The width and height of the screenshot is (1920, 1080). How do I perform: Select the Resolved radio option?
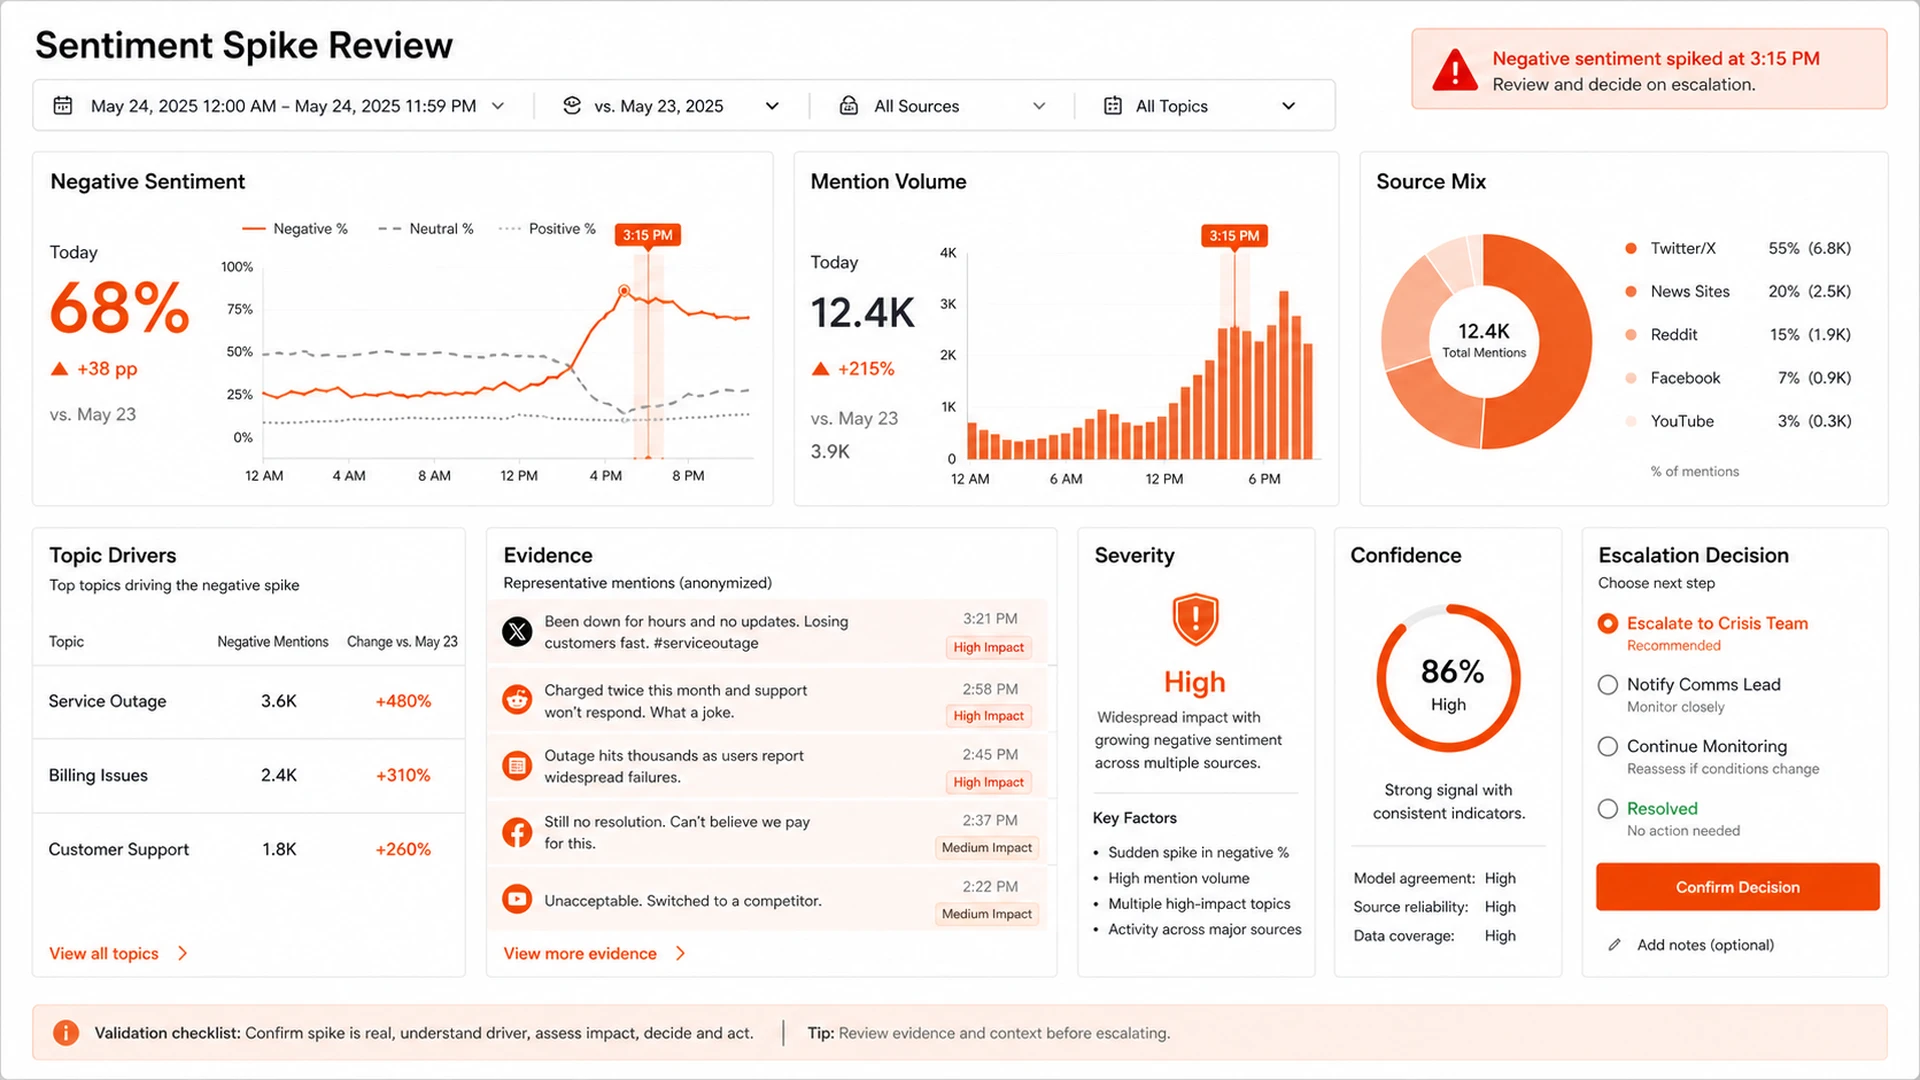1608,809
